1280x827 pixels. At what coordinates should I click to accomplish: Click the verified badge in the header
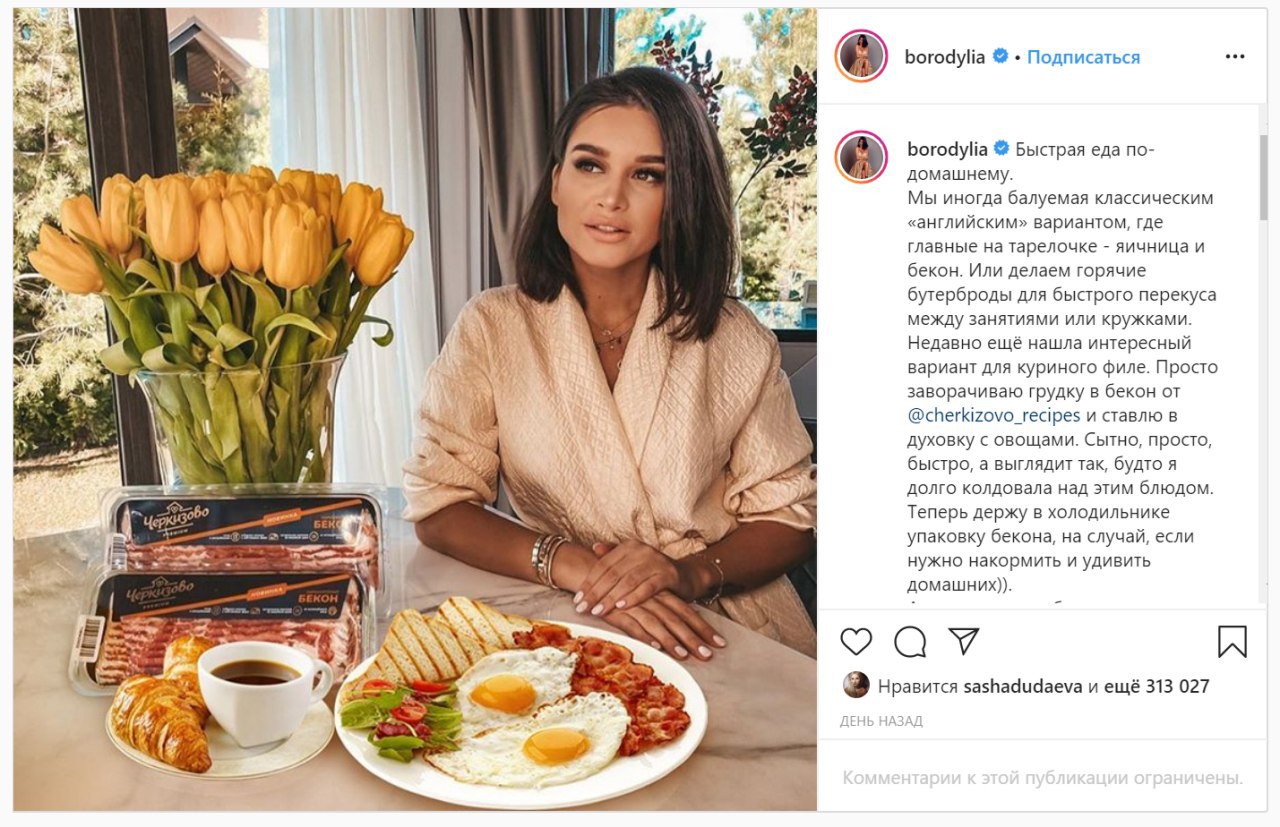click(1000, 57)
